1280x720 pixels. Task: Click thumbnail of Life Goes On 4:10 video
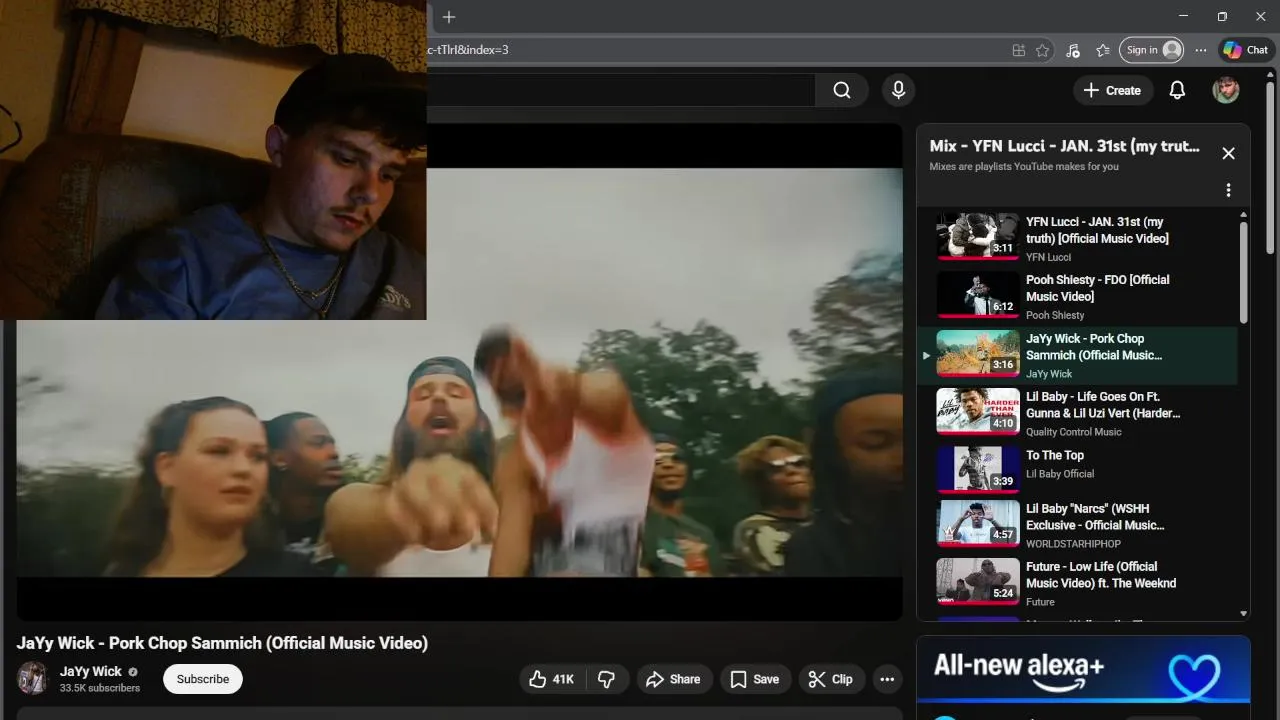977,411
